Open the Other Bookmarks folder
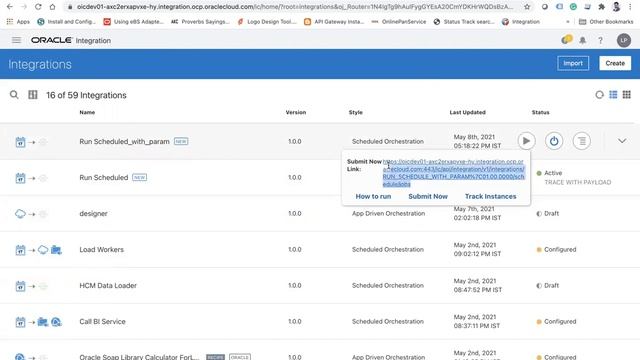 [606, 22]
